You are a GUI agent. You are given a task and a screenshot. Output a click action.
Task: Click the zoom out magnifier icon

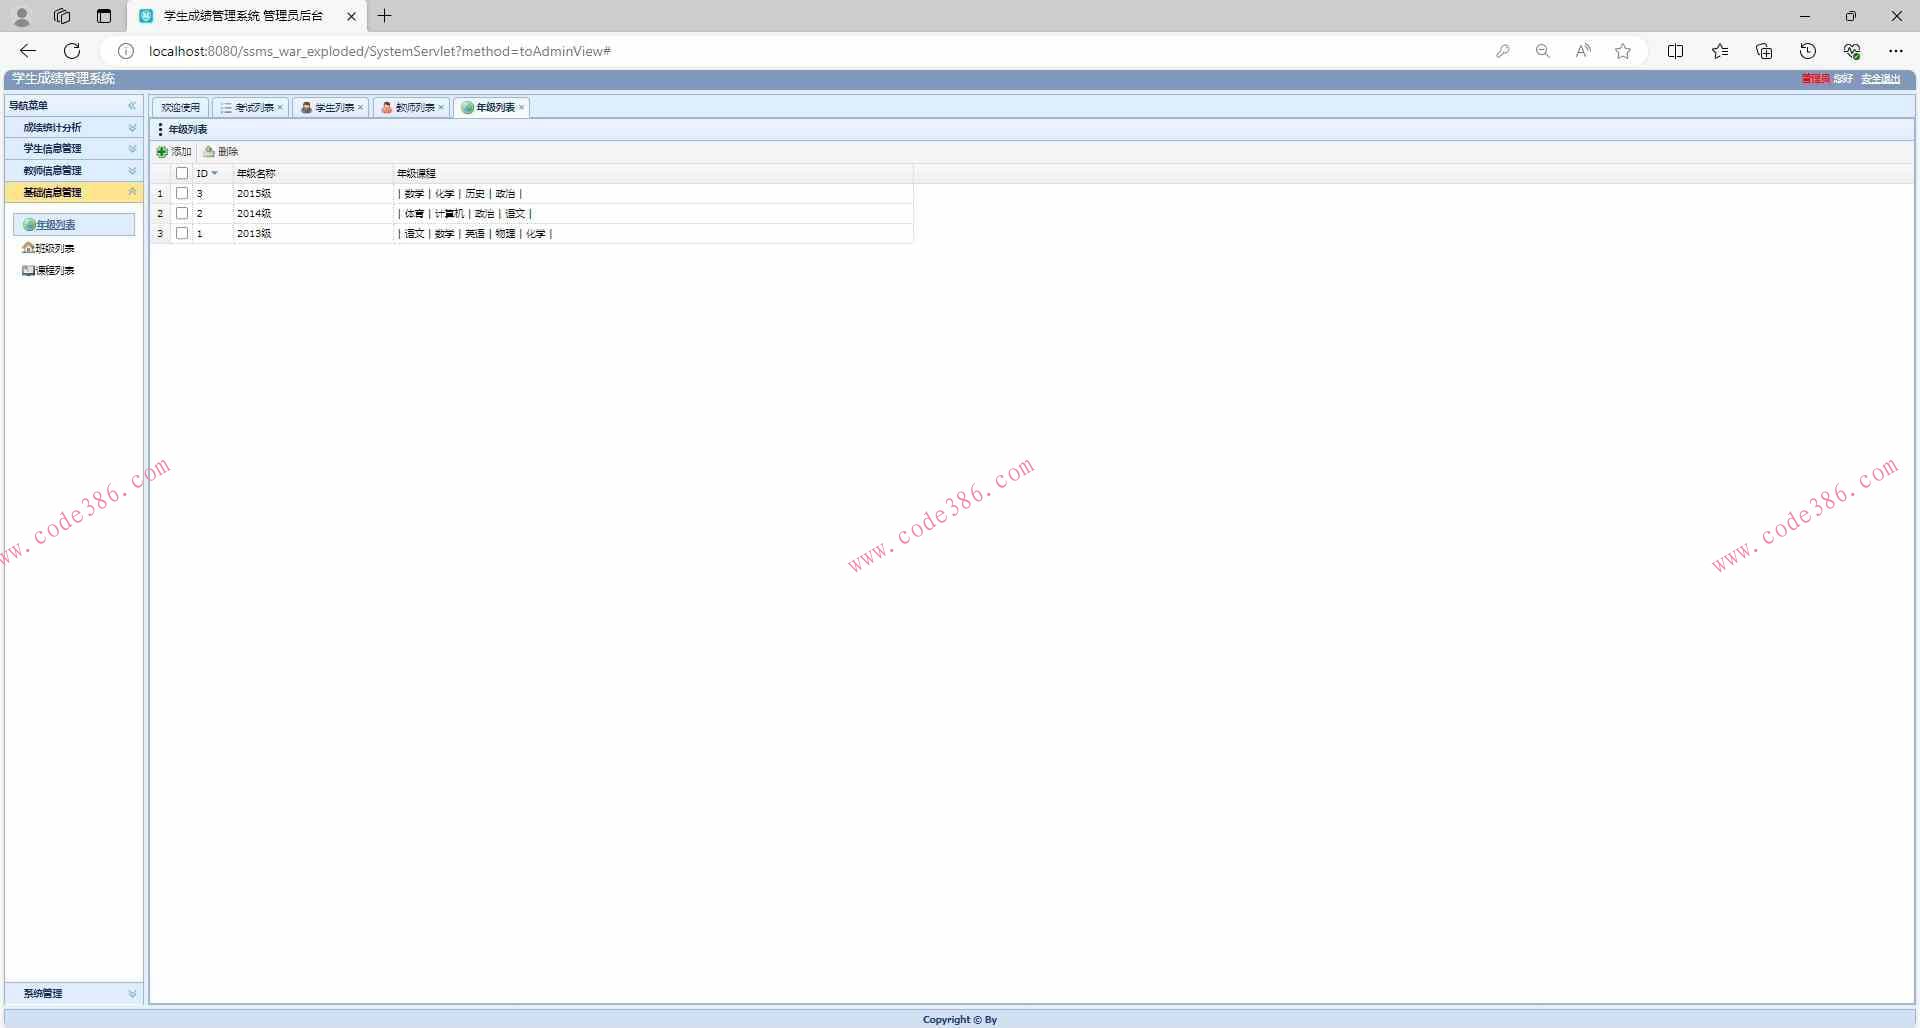click(x=1542, y=51)
